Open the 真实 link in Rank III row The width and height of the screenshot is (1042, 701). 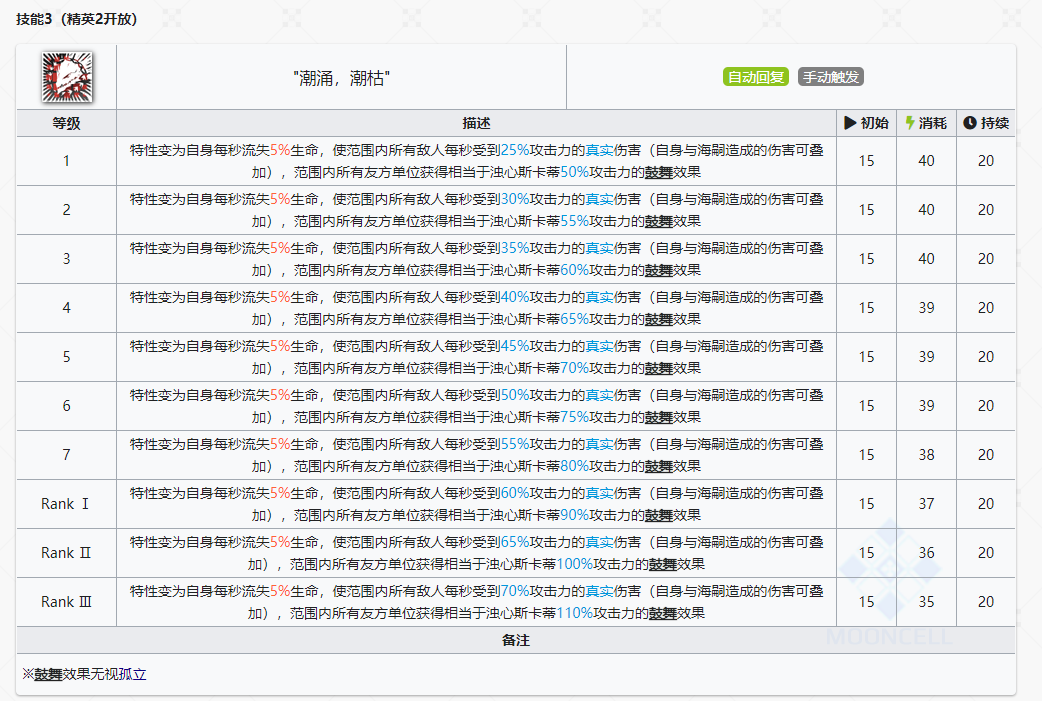pos(599,591)
